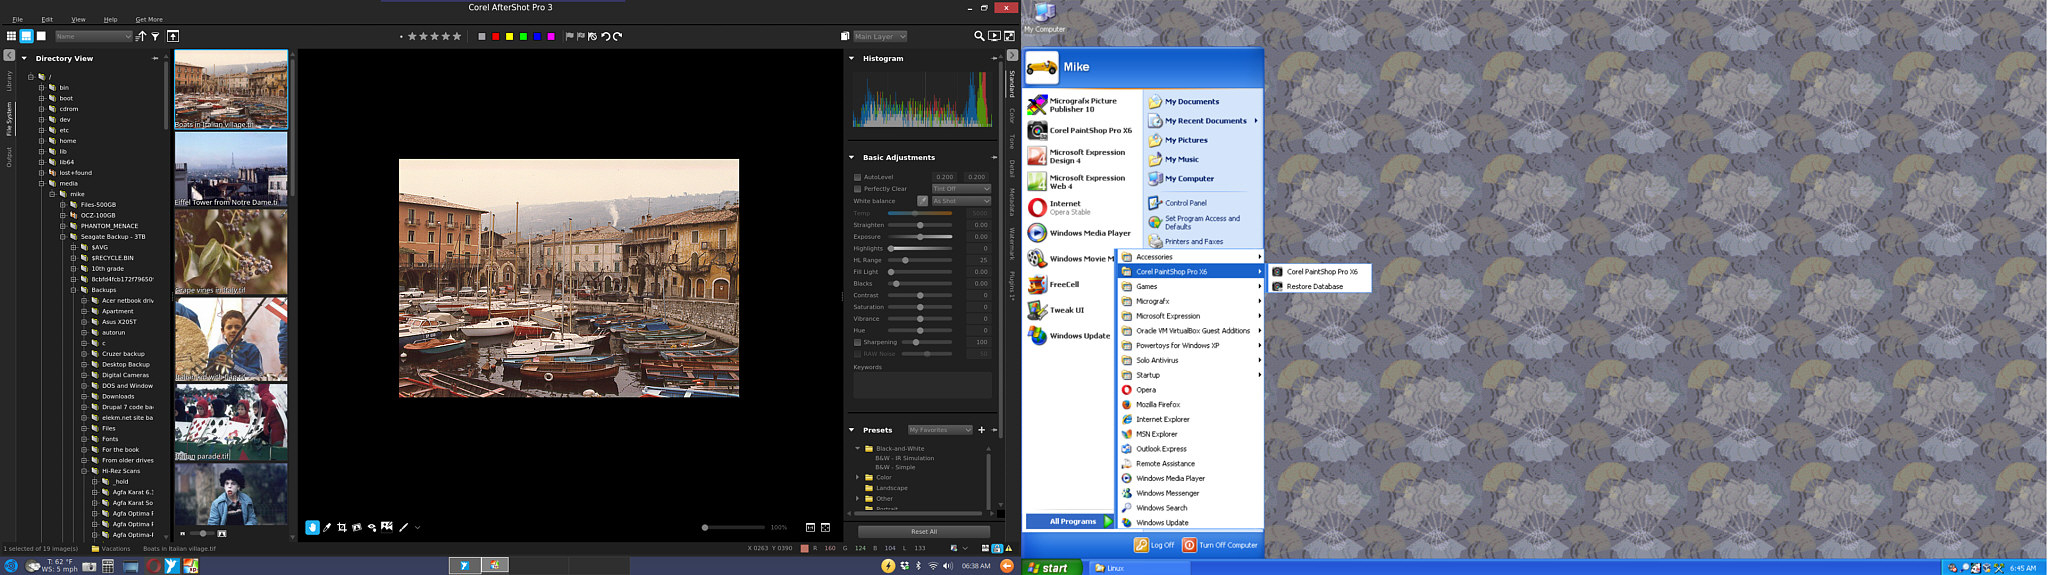Open the Get More menu

point(149,19)
